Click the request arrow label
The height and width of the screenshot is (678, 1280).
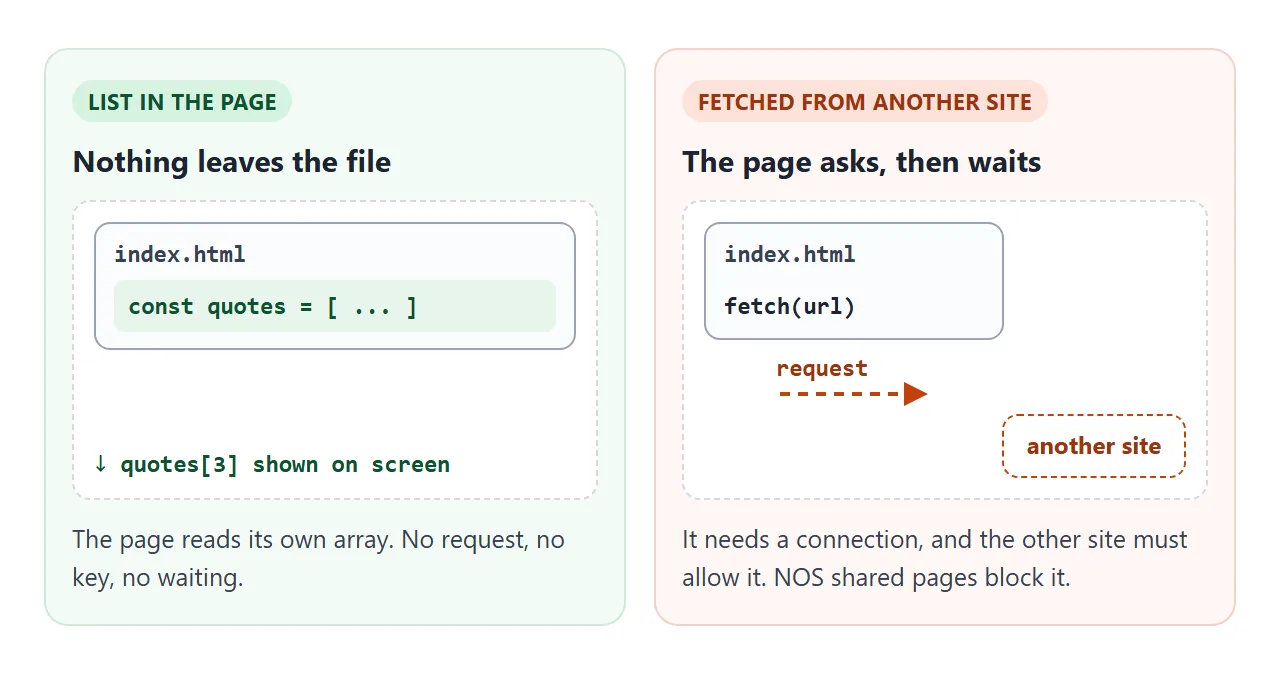(822, 368)
